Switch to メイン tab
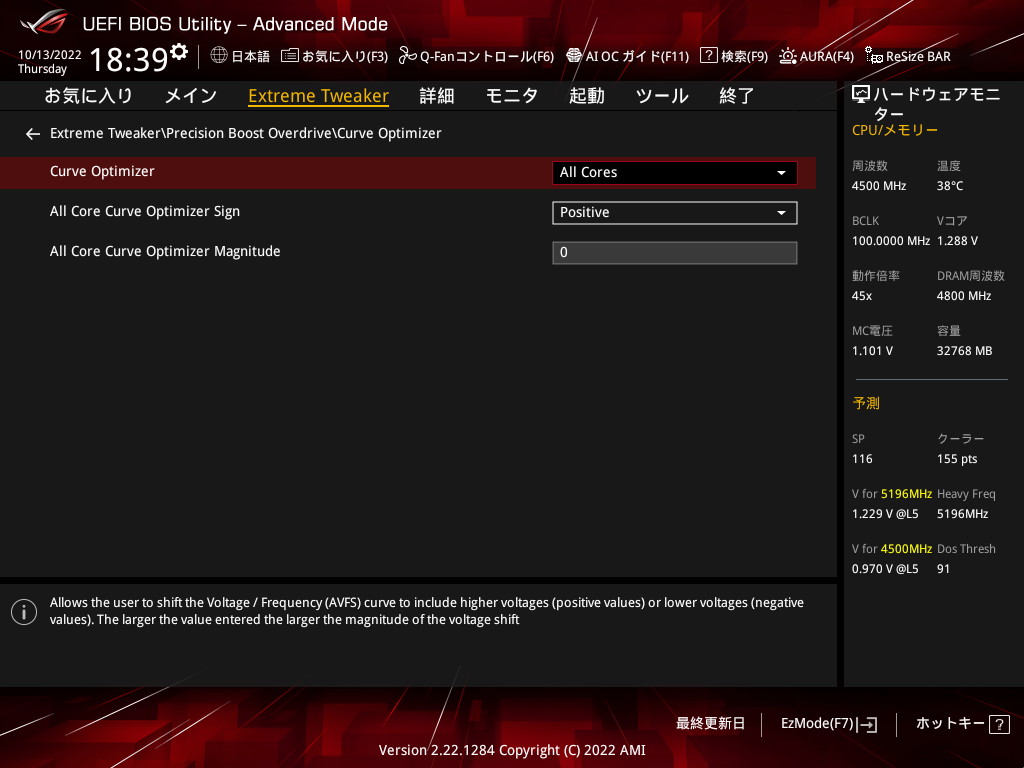 point(191,96)
